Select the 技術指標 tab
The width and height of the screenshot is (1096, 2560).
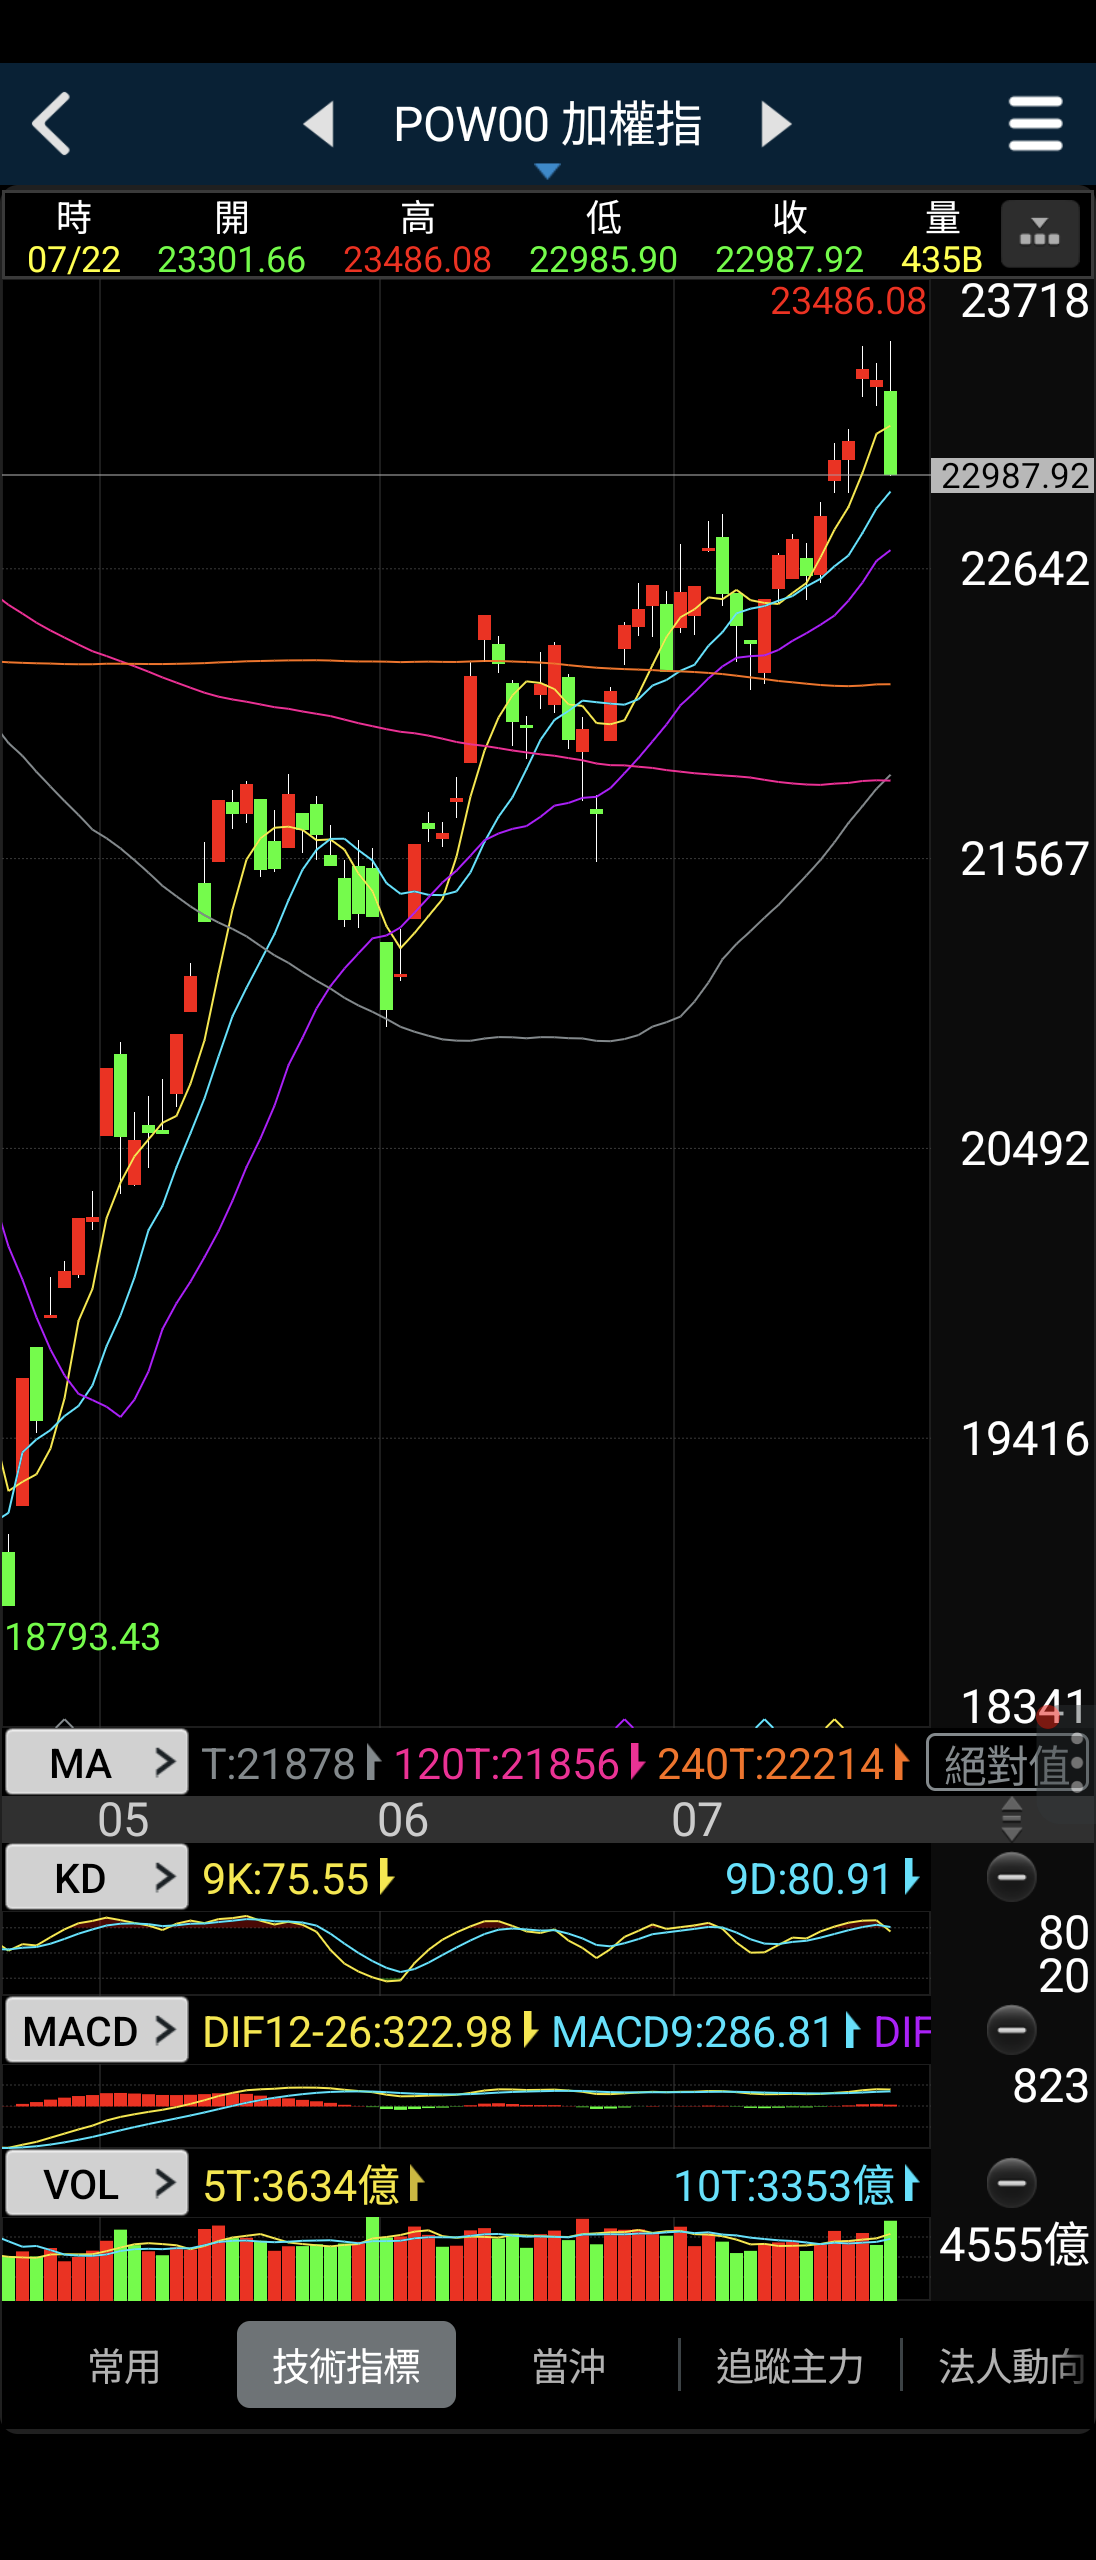pyautogui.click(x=346, y=2365)
